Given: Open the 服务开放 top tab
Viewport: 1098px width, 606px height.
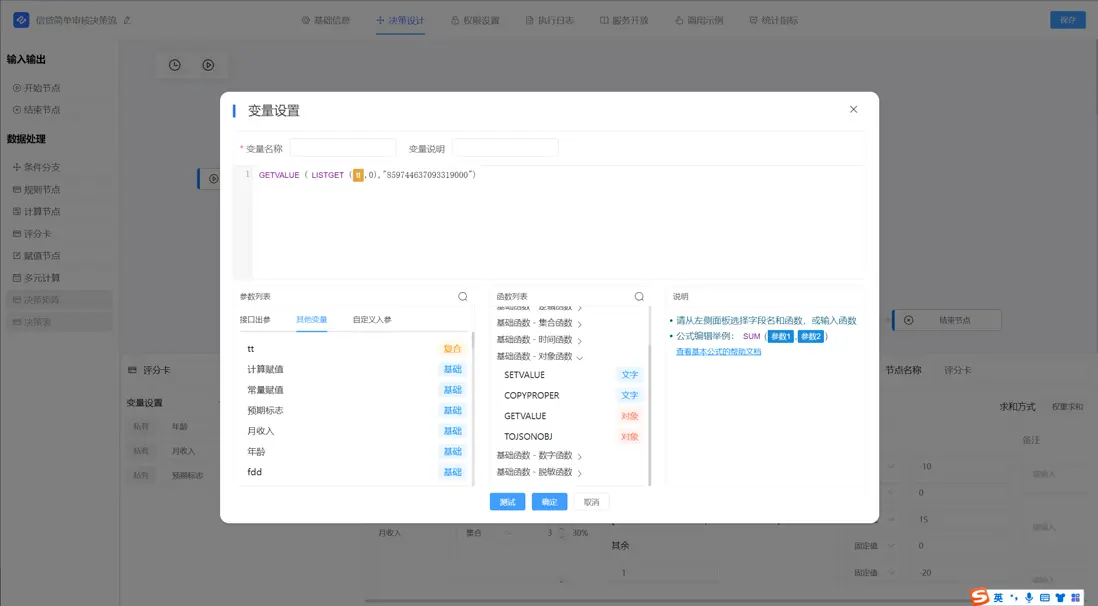Looking at the screenshot, I should click(x=624, y=20).
